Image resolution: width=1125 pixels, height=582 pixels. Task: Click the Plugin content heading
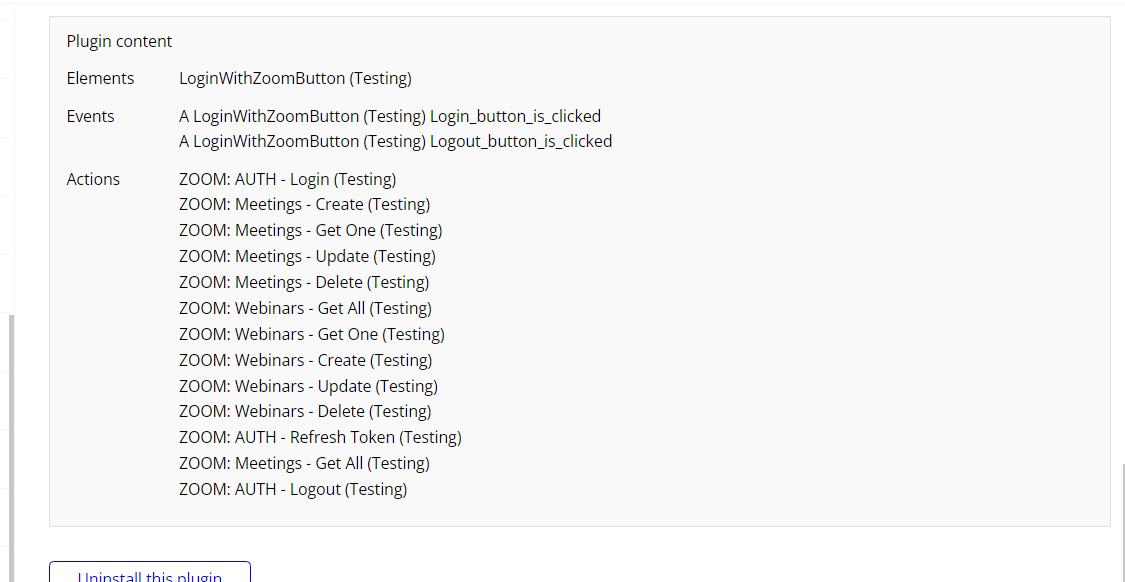tap(119, 41)
